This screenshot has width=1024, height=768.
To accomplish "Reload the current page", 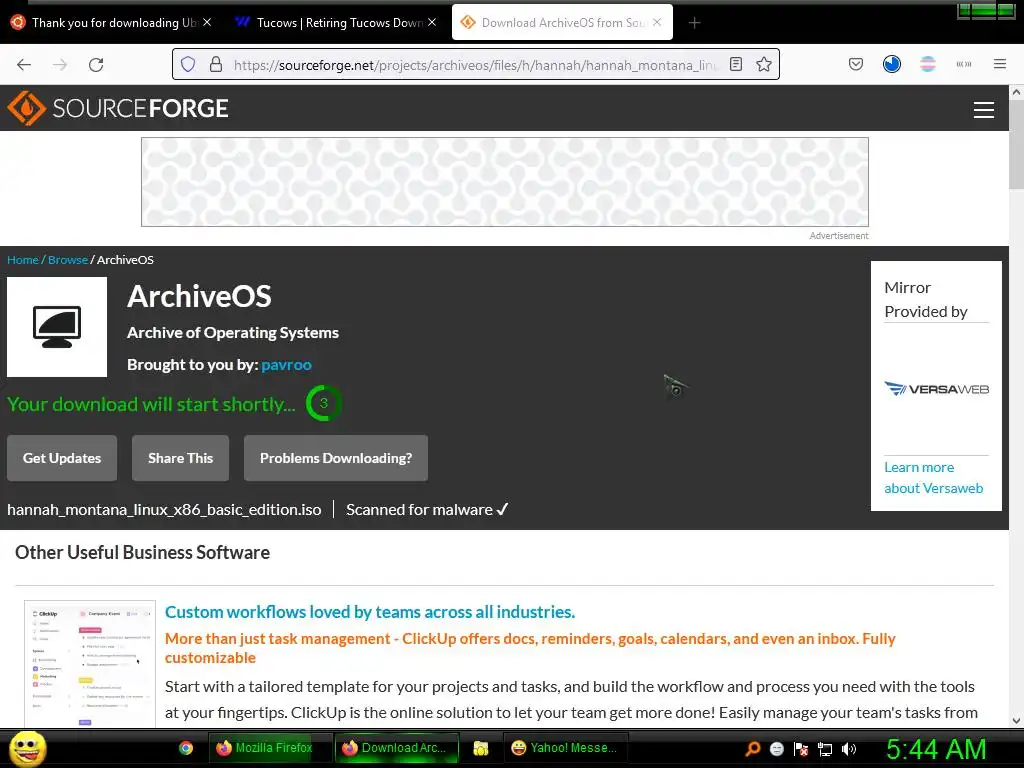I will pyautogui.click(x=96, y=64).
